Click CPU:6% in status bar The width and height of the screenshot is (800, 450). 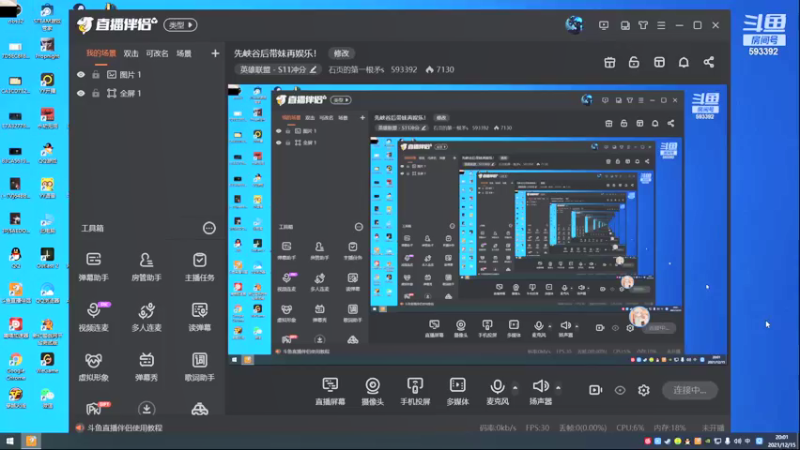(x=629, y=428)
